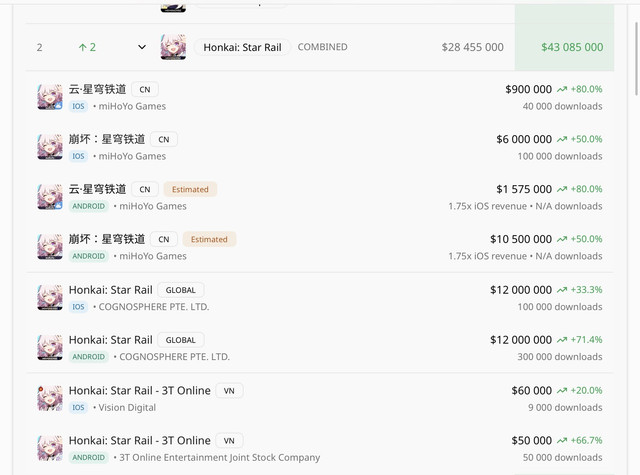Click the page vertical scrollbar
The image size is (640, 475).
click(x=636, y=59)
